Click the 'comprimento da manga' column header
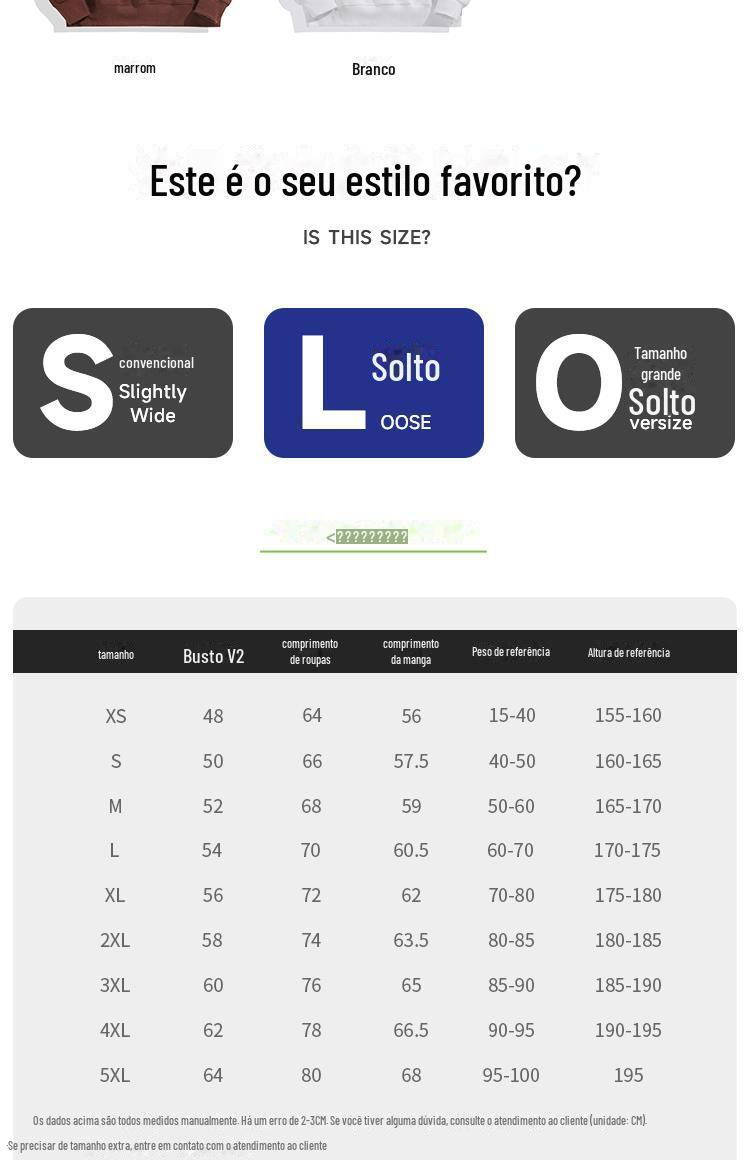 pos(411,652)
